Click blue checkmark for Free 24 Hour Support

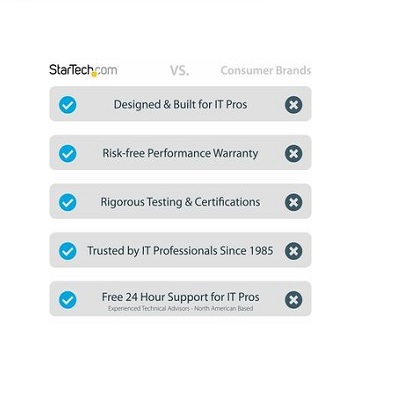click(x=68, y=300)
